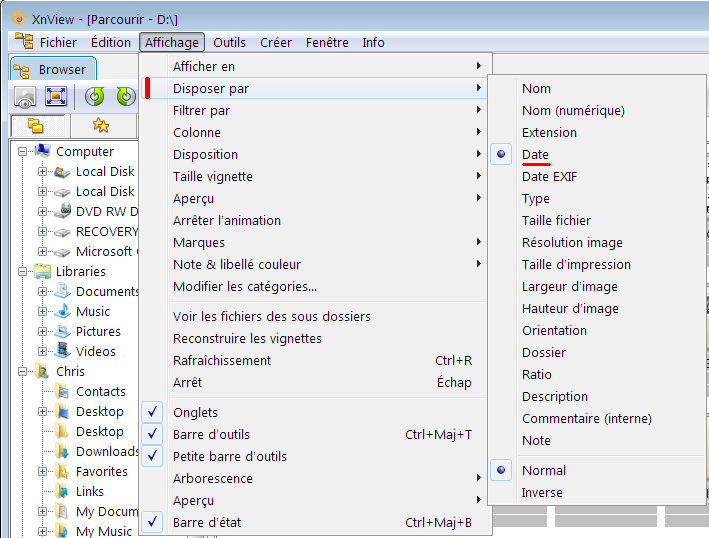The image size is (709, 538).
Task: Open the Afficher en submenu
Action: pos(315,66)
